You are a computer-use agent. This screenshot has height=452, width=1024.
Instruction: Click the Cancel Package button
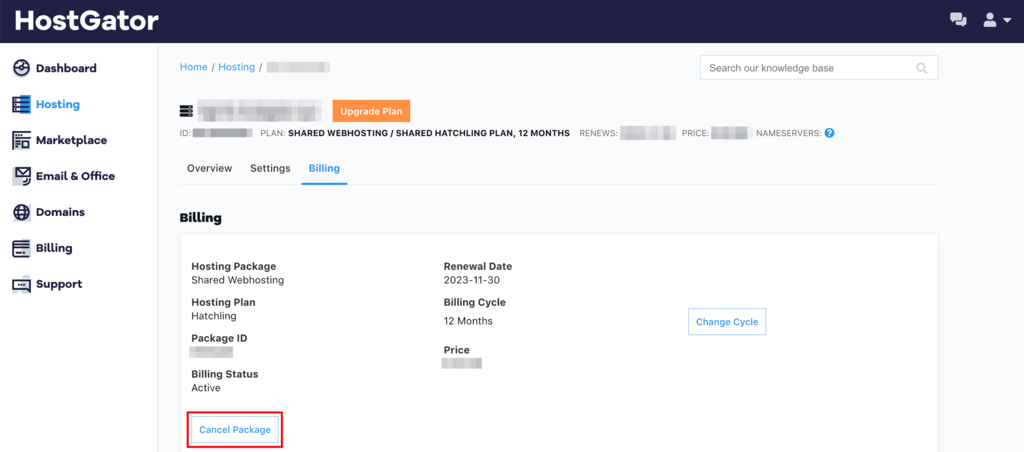(x=235, y=429)
